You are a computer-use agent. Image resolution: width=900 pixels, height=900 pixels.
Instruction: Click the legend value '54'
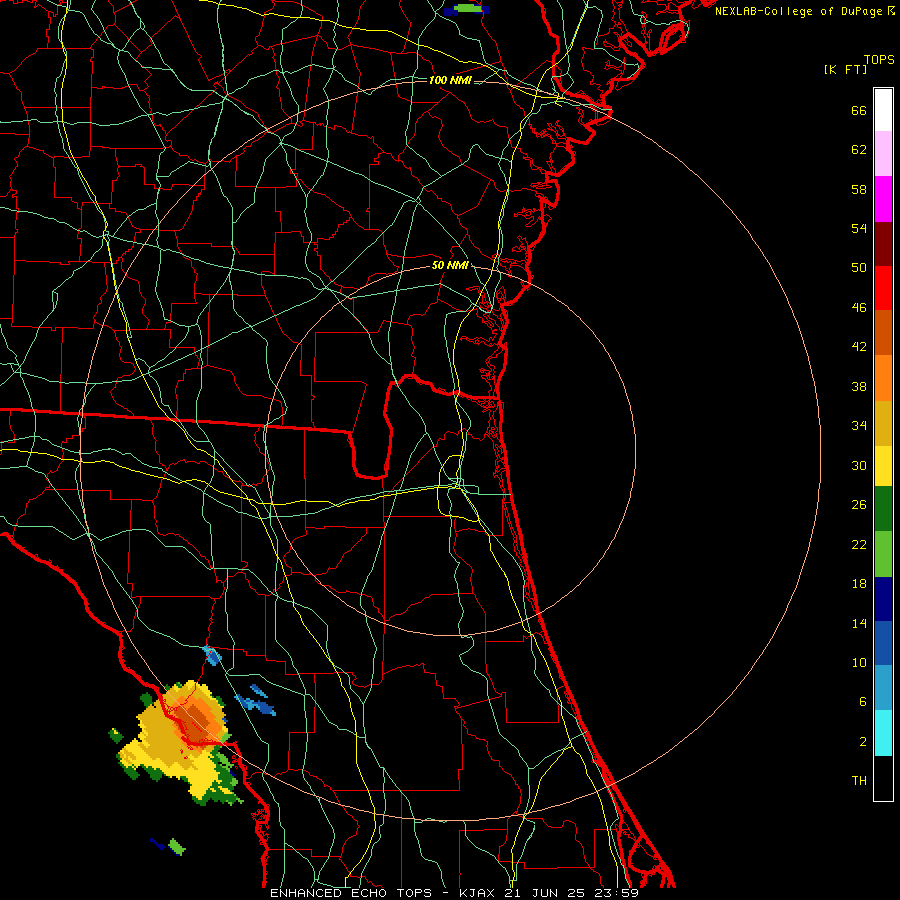pyautogui.click(x=859, y=228)
